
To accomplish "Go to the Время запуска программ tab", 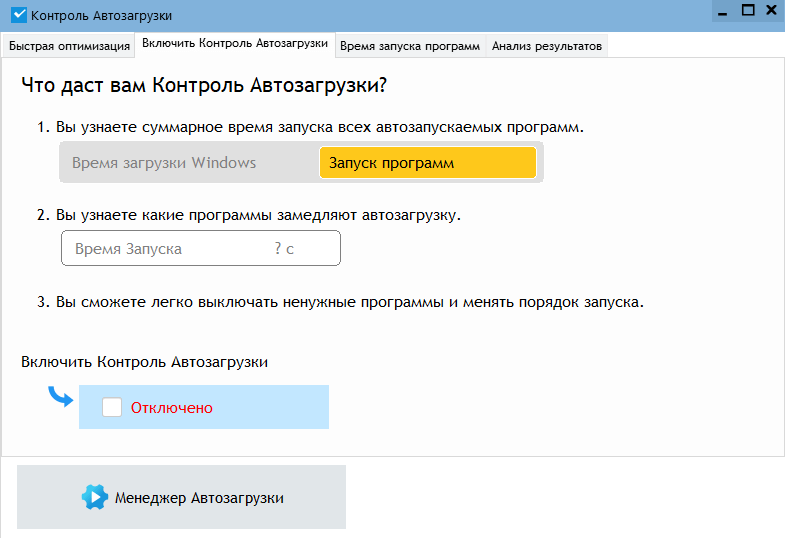I will pyautogui.click(x=410, y=46).
